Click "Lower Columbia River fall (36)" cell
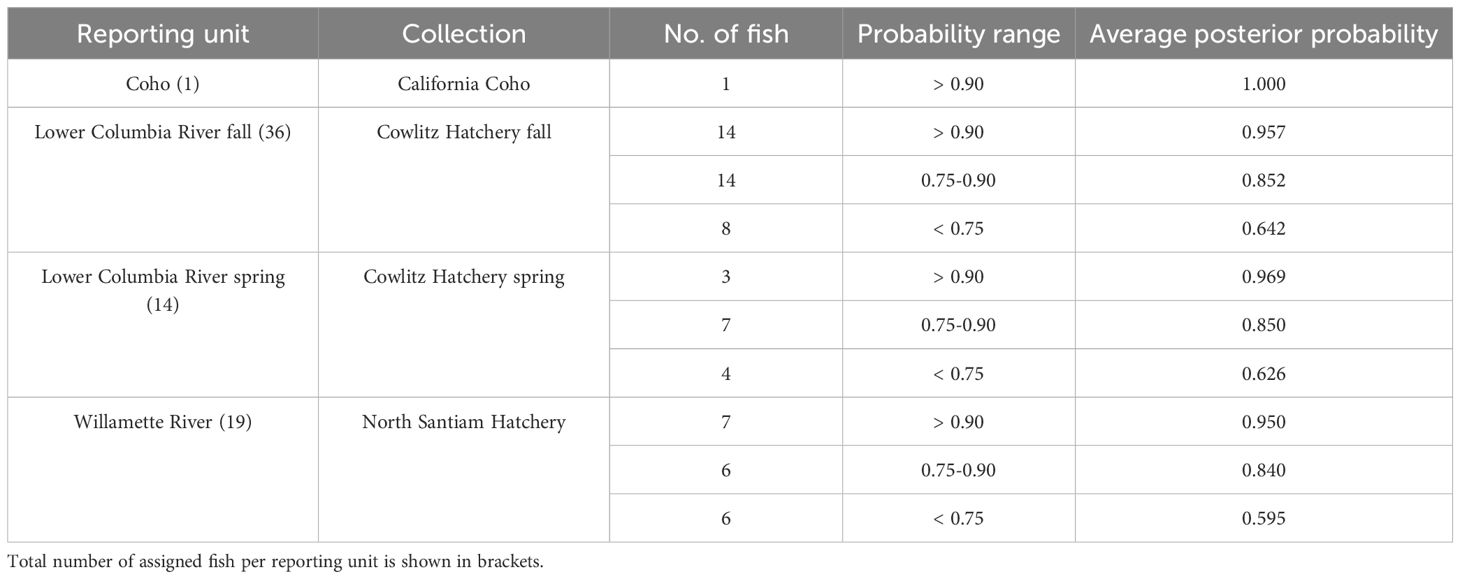 click(x=162, y=133)
